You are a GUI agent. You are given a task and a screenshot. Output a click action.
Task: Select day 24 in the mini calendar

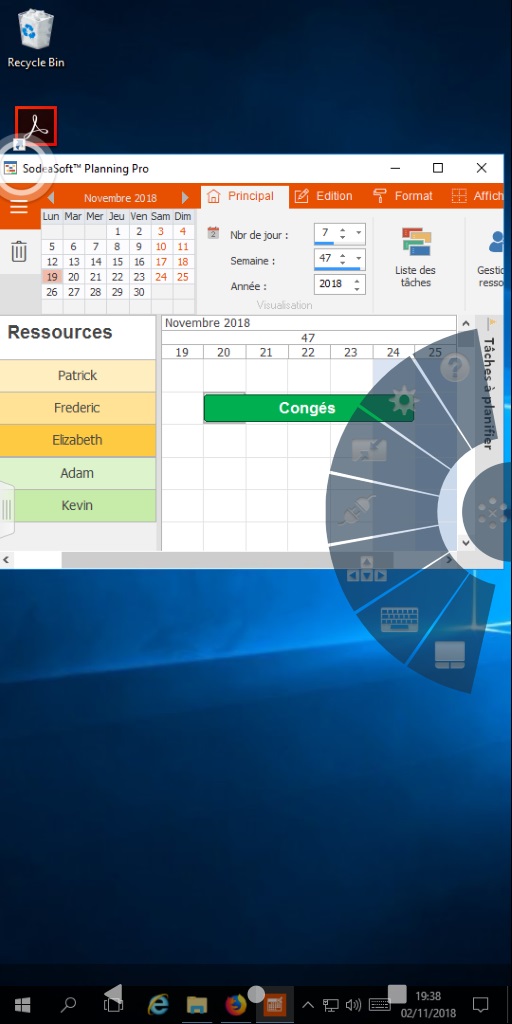(x=161, y=277)
